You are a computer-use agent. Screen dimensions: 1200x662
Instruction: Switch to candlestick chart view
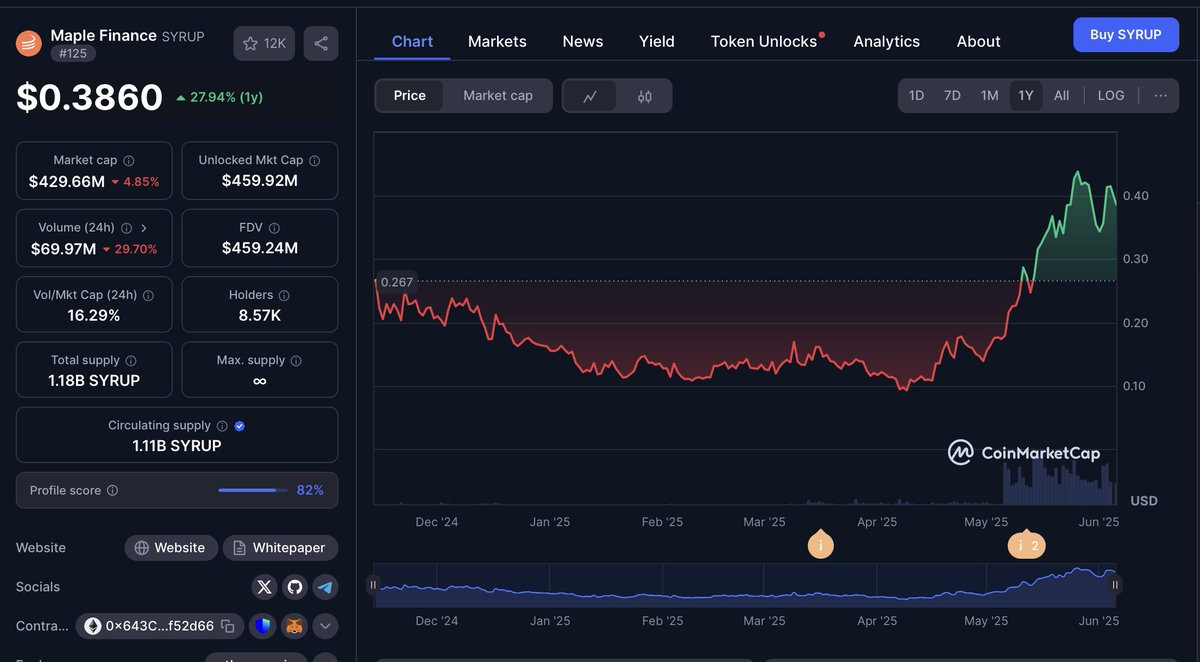point(644,96)
